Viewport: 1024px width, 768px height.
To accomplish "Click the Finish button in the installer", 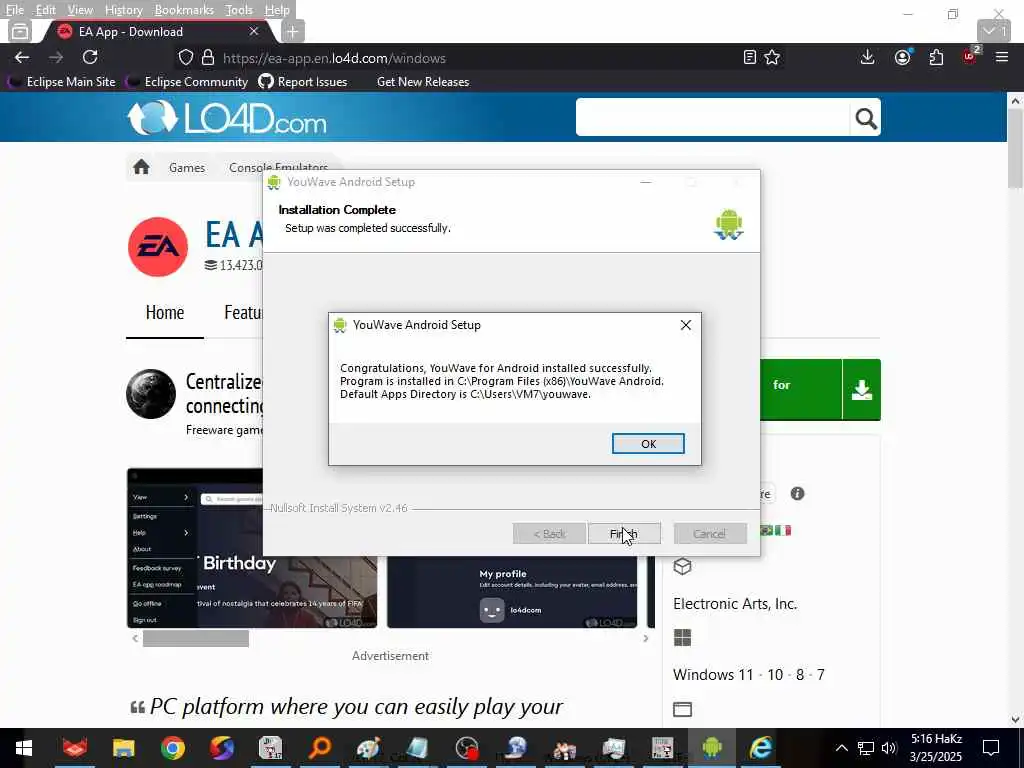I will tap(624, 534).
